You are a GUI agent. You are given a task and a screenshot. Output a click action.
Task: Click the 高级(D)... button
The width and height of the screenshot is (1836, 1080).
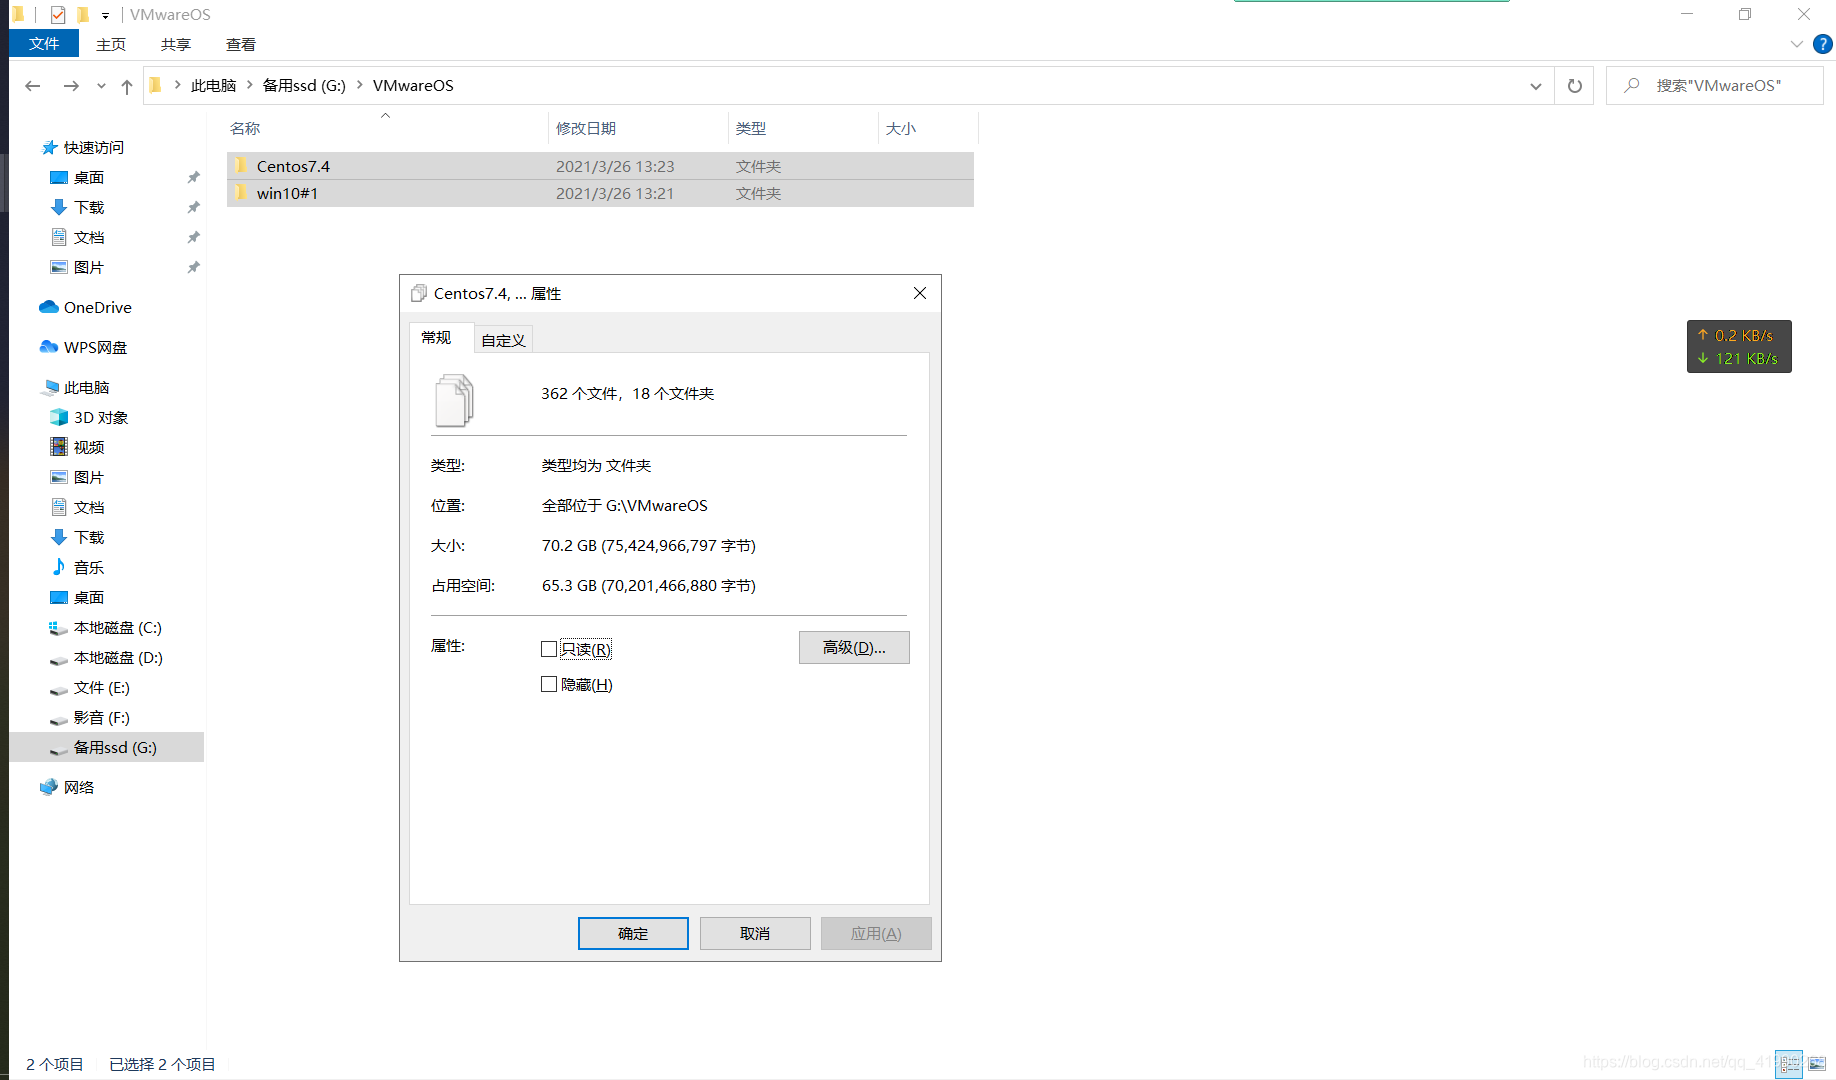pos(854,647)
